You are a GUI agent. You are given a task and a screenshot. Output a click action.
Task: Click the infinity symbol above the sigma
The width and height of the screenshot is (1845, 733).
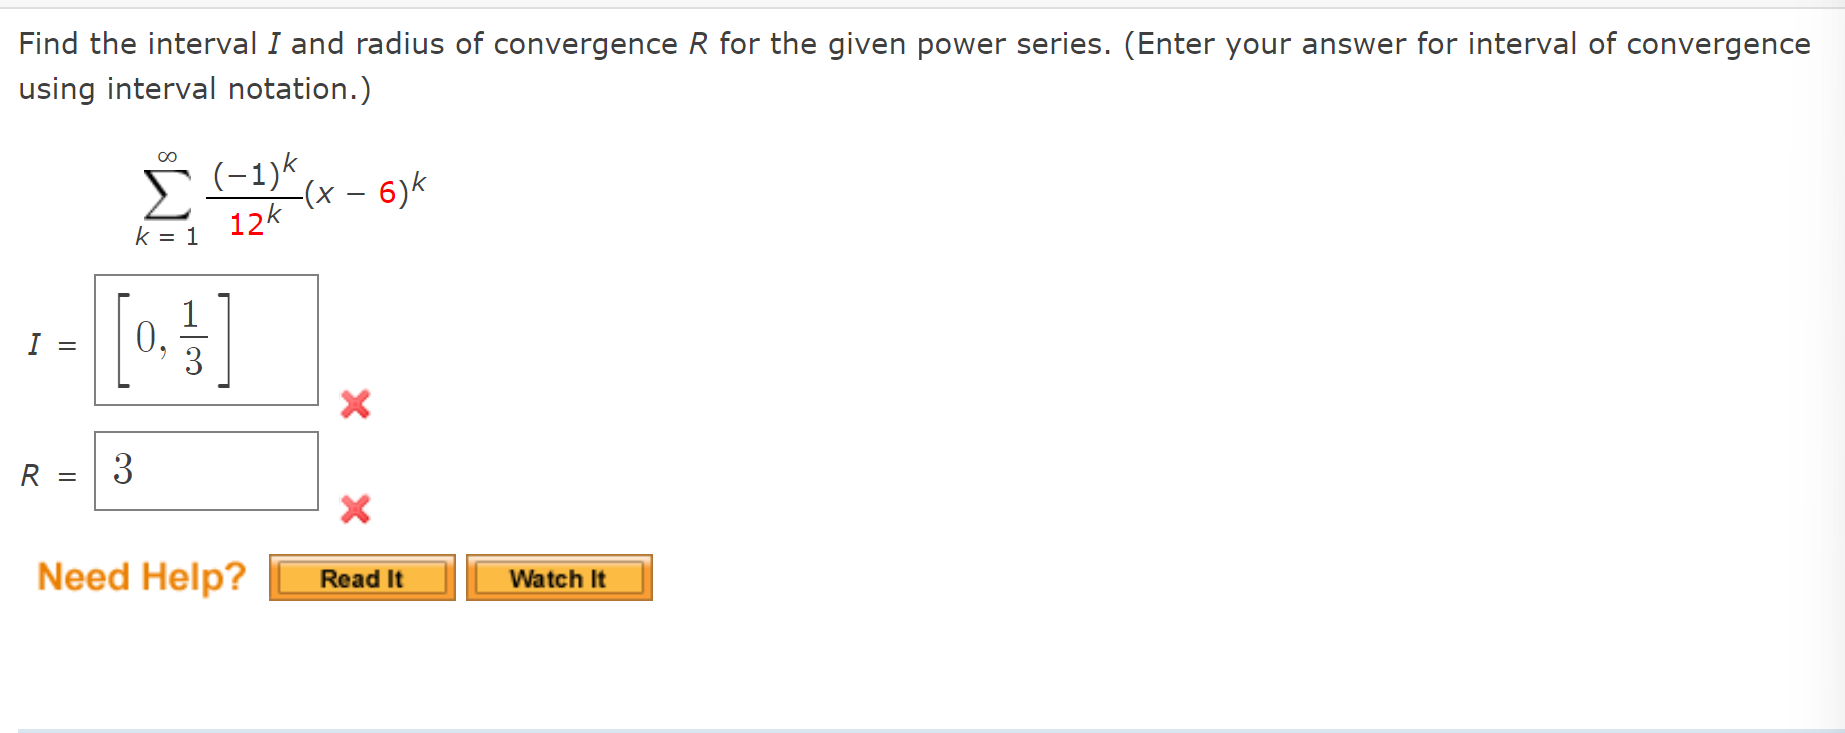point(167,157)
